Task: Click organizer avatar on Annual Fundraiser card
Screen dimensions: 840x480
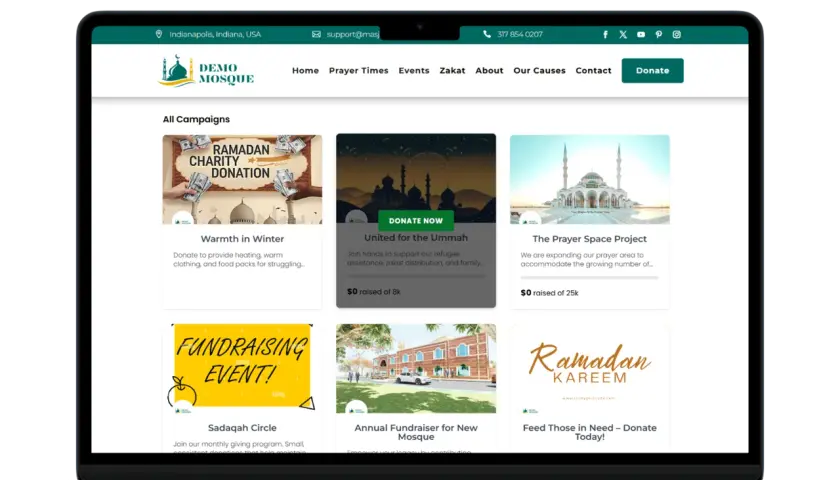Action: [356, 408]
